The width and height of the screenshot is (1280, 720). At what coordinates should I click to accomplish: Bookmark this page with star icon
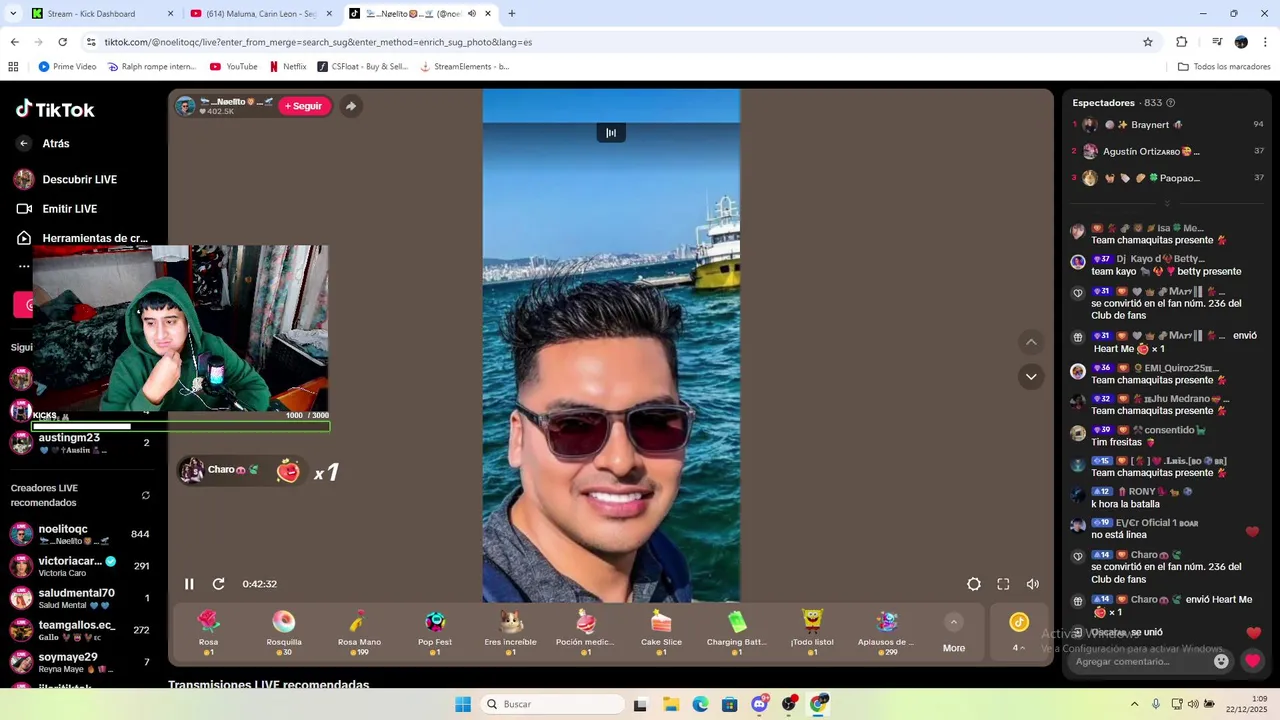tap(1148, 42)
